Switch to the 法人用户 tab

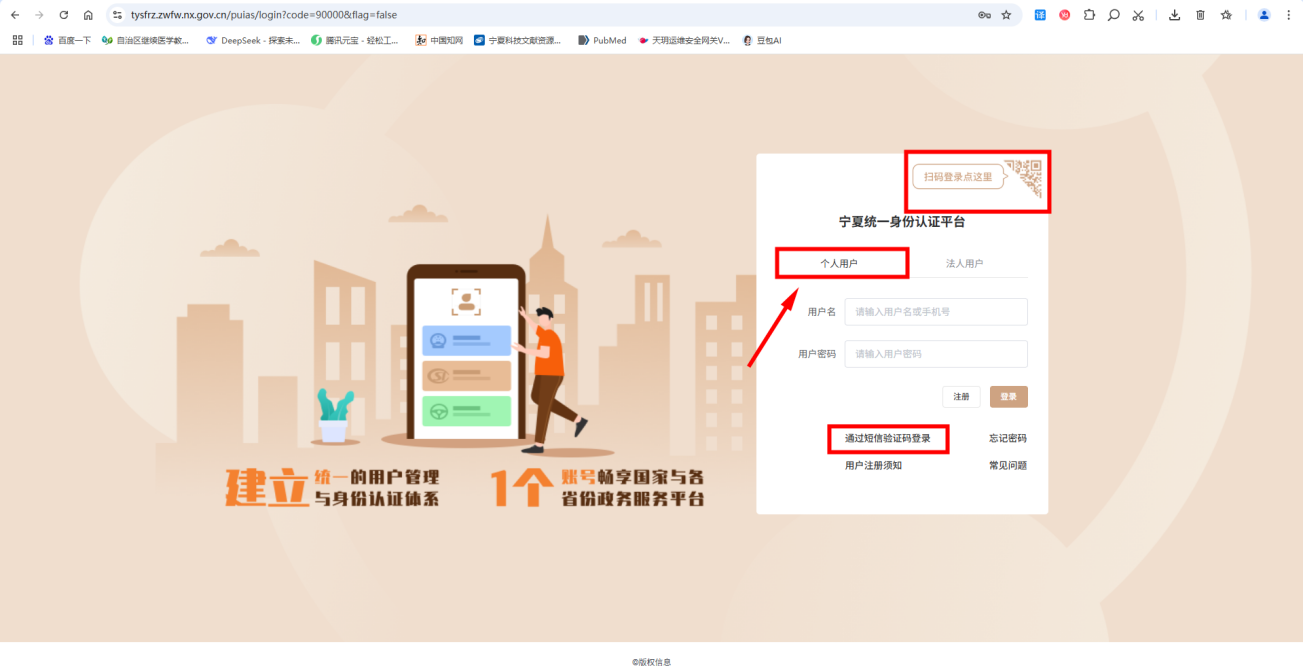tap(964, 263)
